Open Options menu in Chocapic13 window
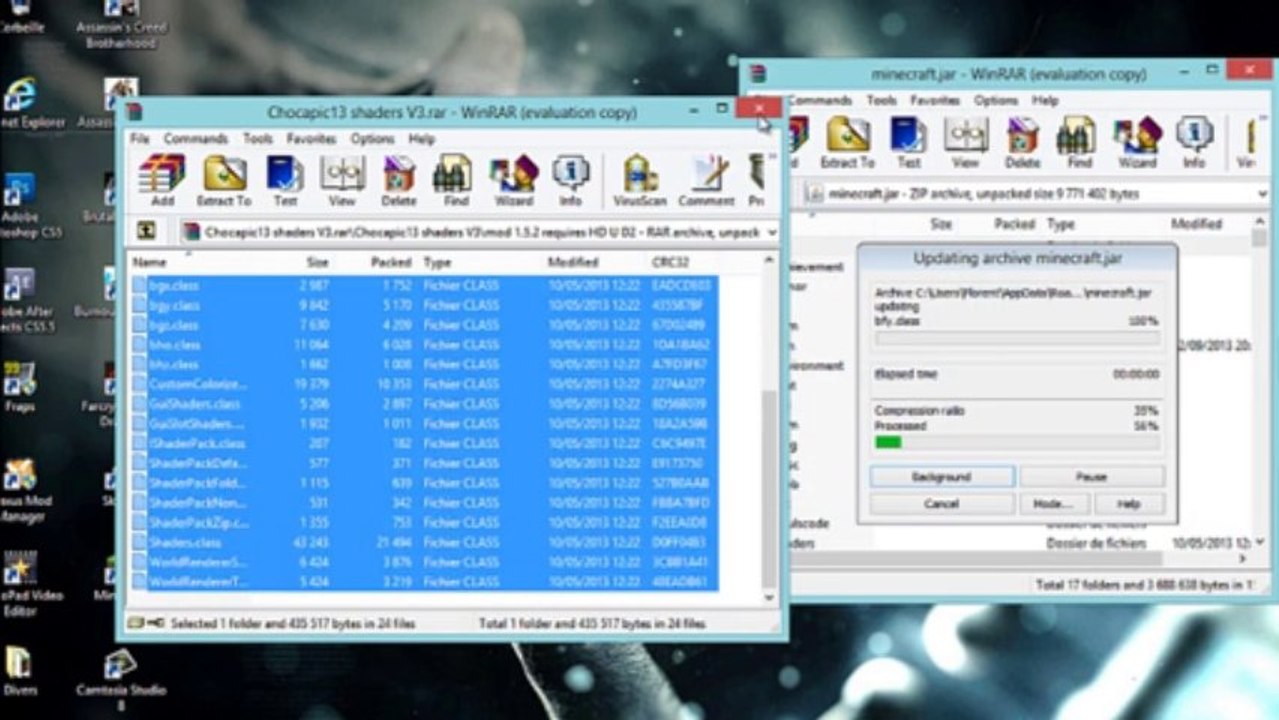This screenshot has width=1279, height=720. (372, 139)
